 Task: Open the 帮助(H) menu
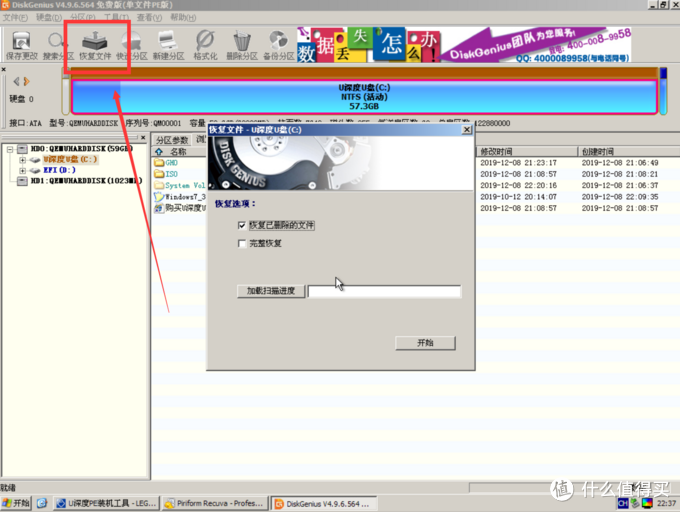point(183,17)
